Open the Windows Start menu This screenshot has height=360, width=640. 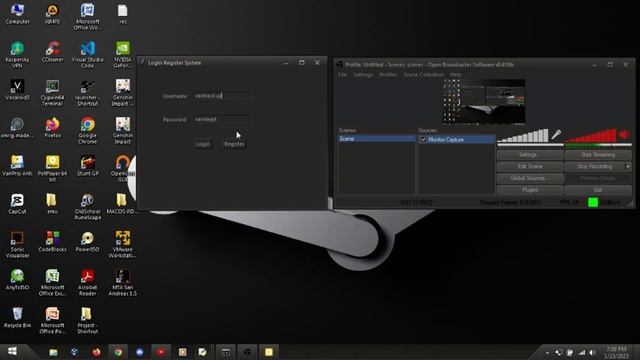[x=13, y=352]
